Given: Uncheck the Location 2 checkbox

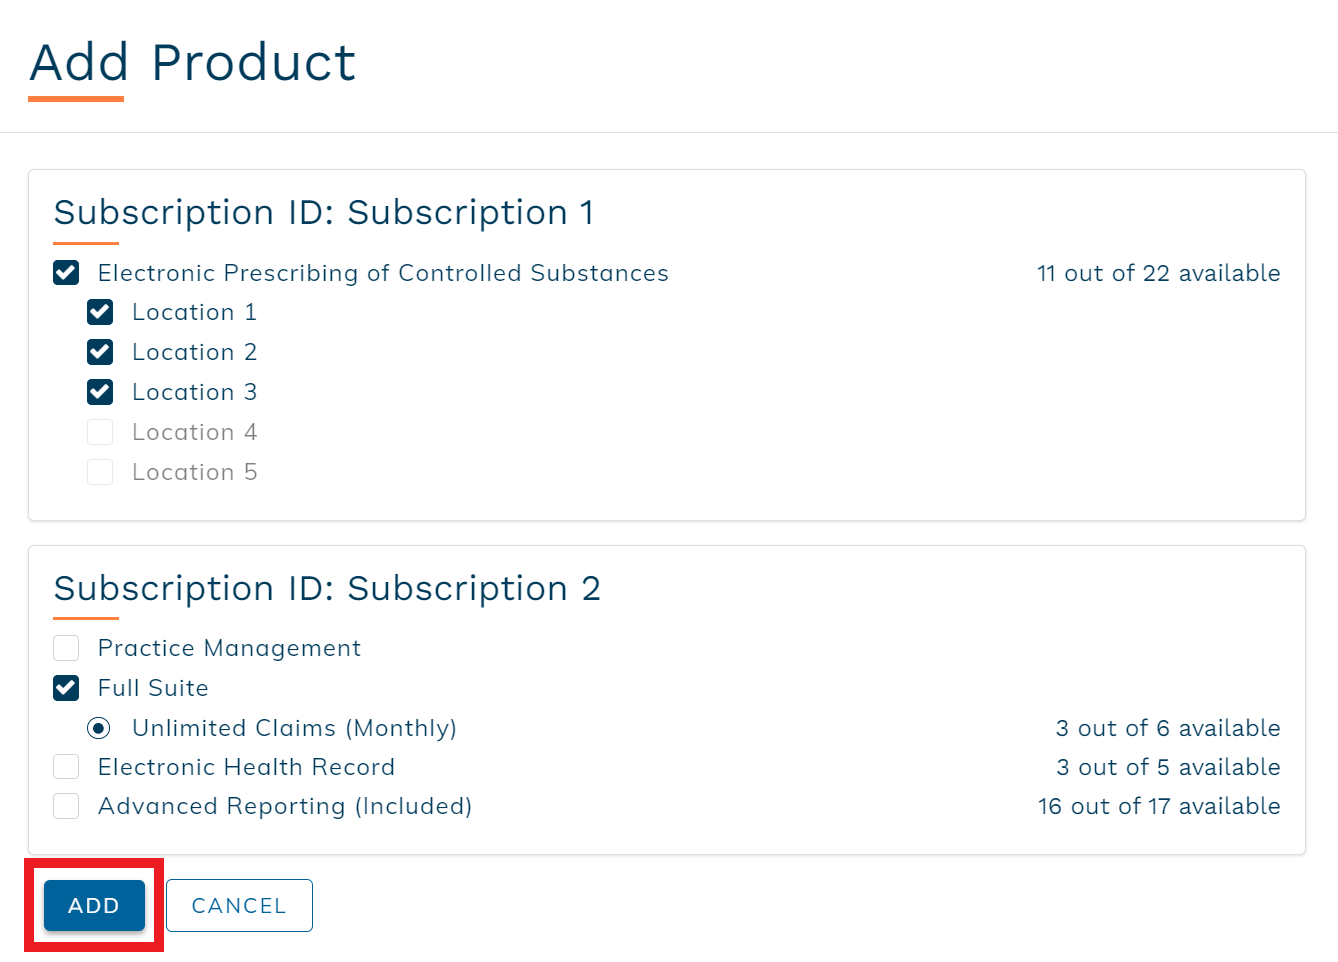Looking at the screenshot, I should coord(100,352).
